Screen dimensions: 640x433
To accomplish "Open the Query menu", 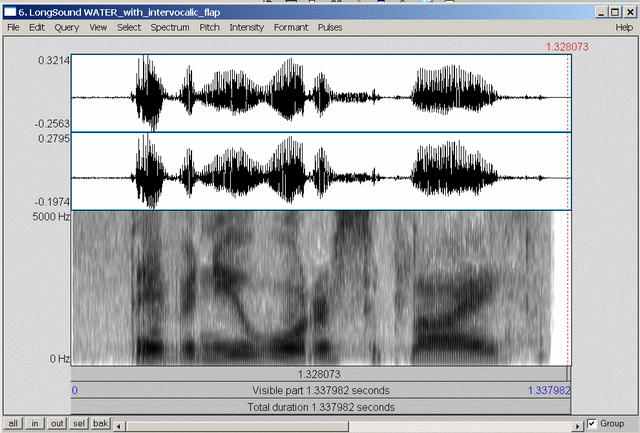I will point(67,27).
